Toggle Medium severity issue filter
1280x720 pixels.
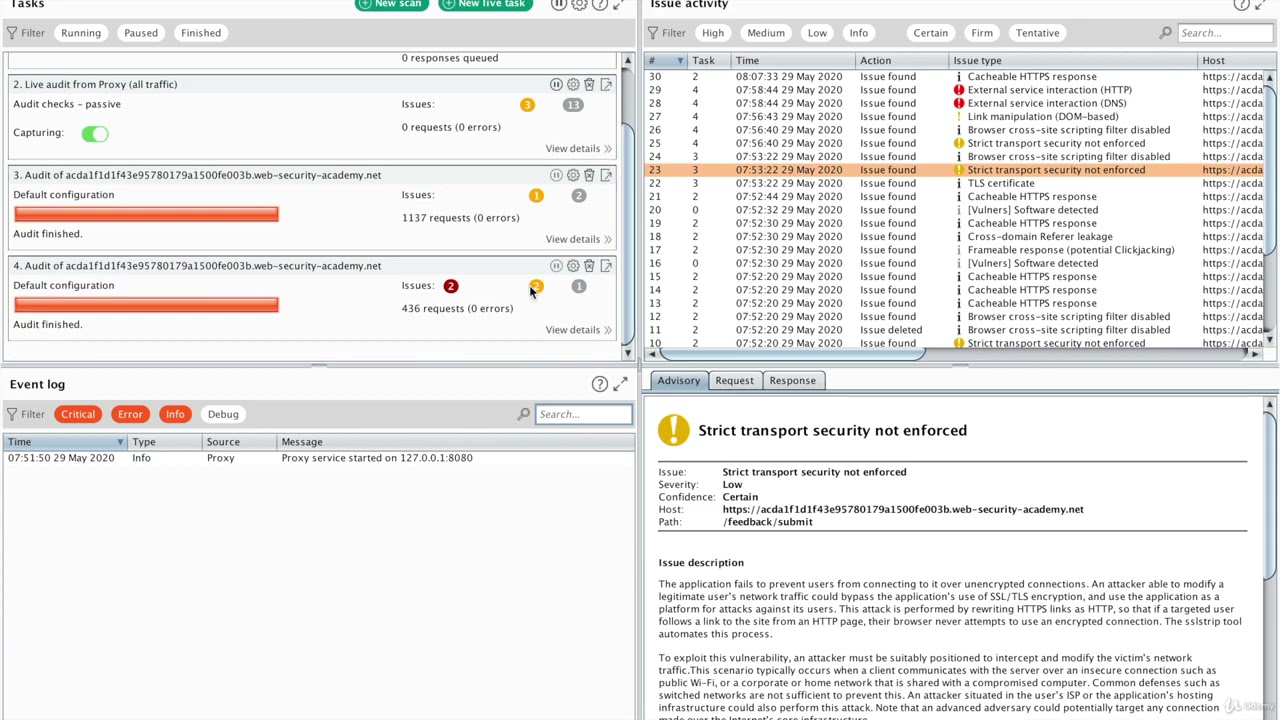766,33
